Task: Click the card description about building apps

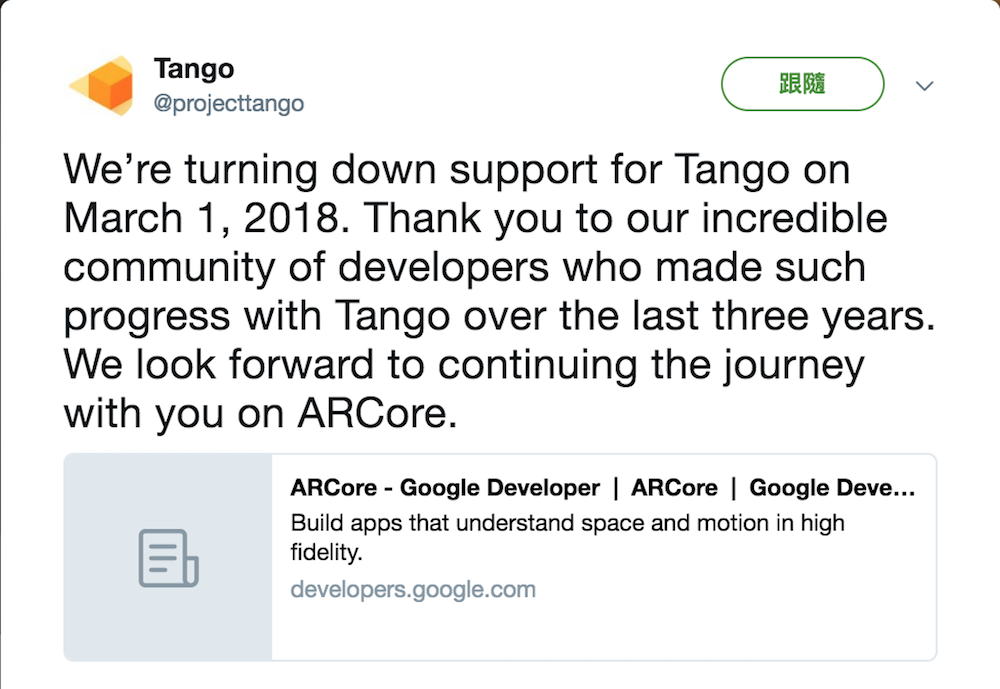Action: point(567,522)
